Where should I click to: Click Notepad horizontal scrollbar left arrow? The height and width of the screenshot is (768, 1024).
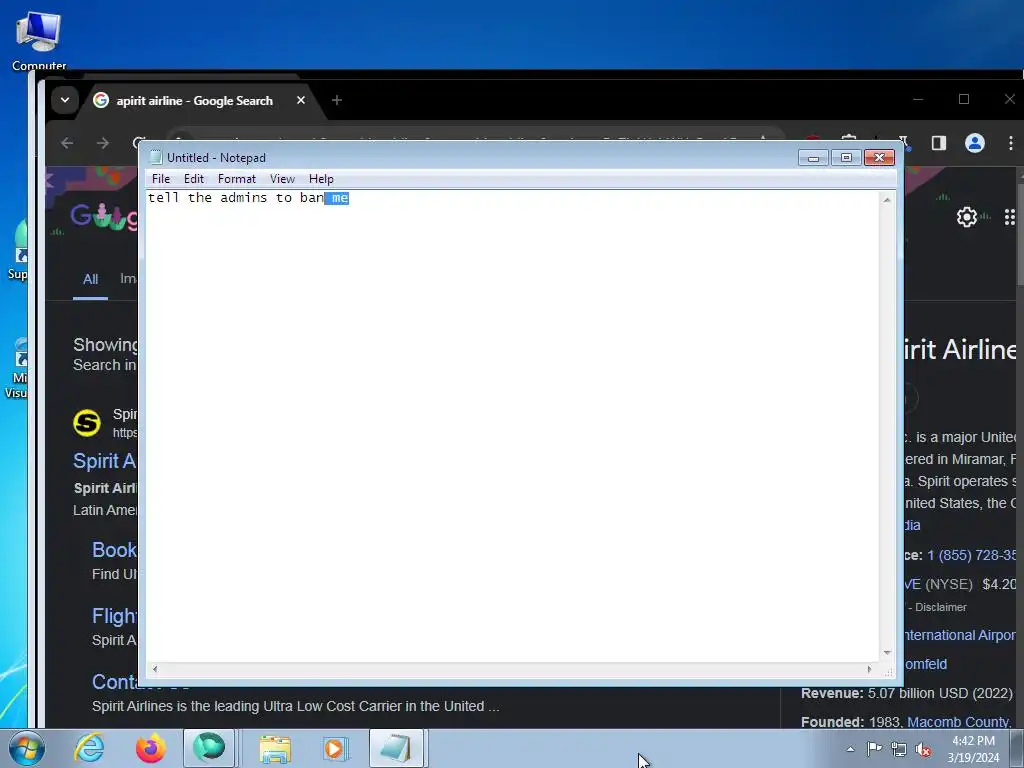155,669
